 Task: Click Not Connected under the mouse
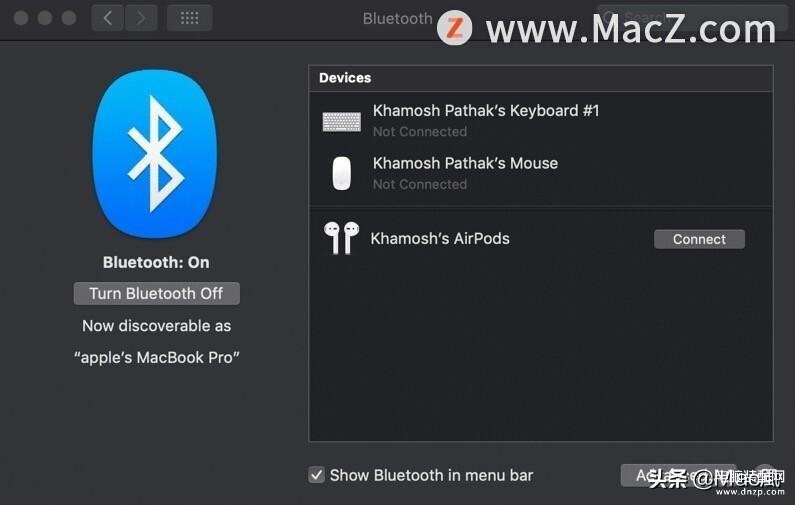[x=420, y=185]
